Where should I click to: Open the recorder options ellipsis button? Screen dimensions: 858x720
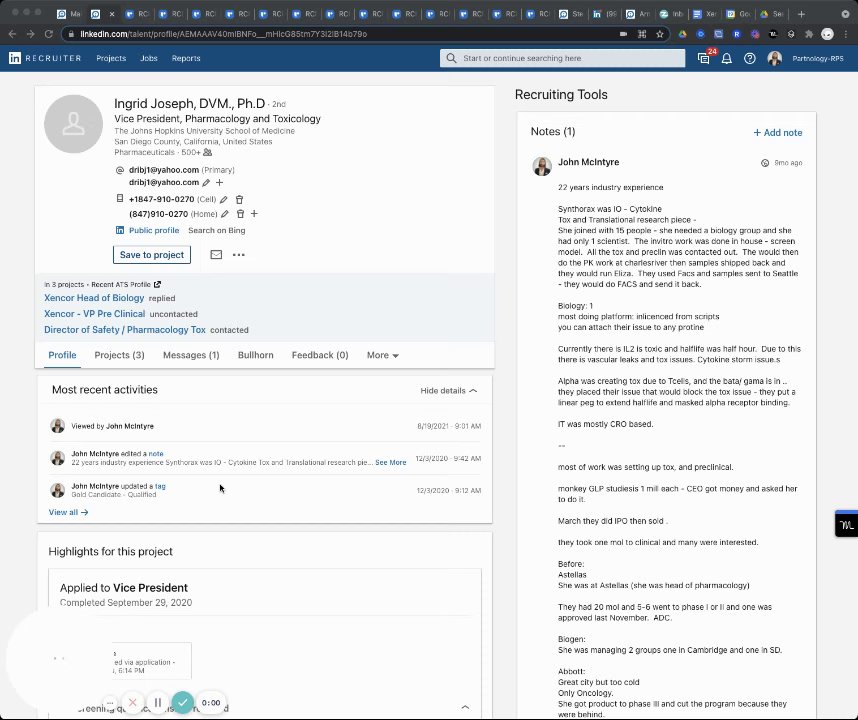[x=109, y=703]
